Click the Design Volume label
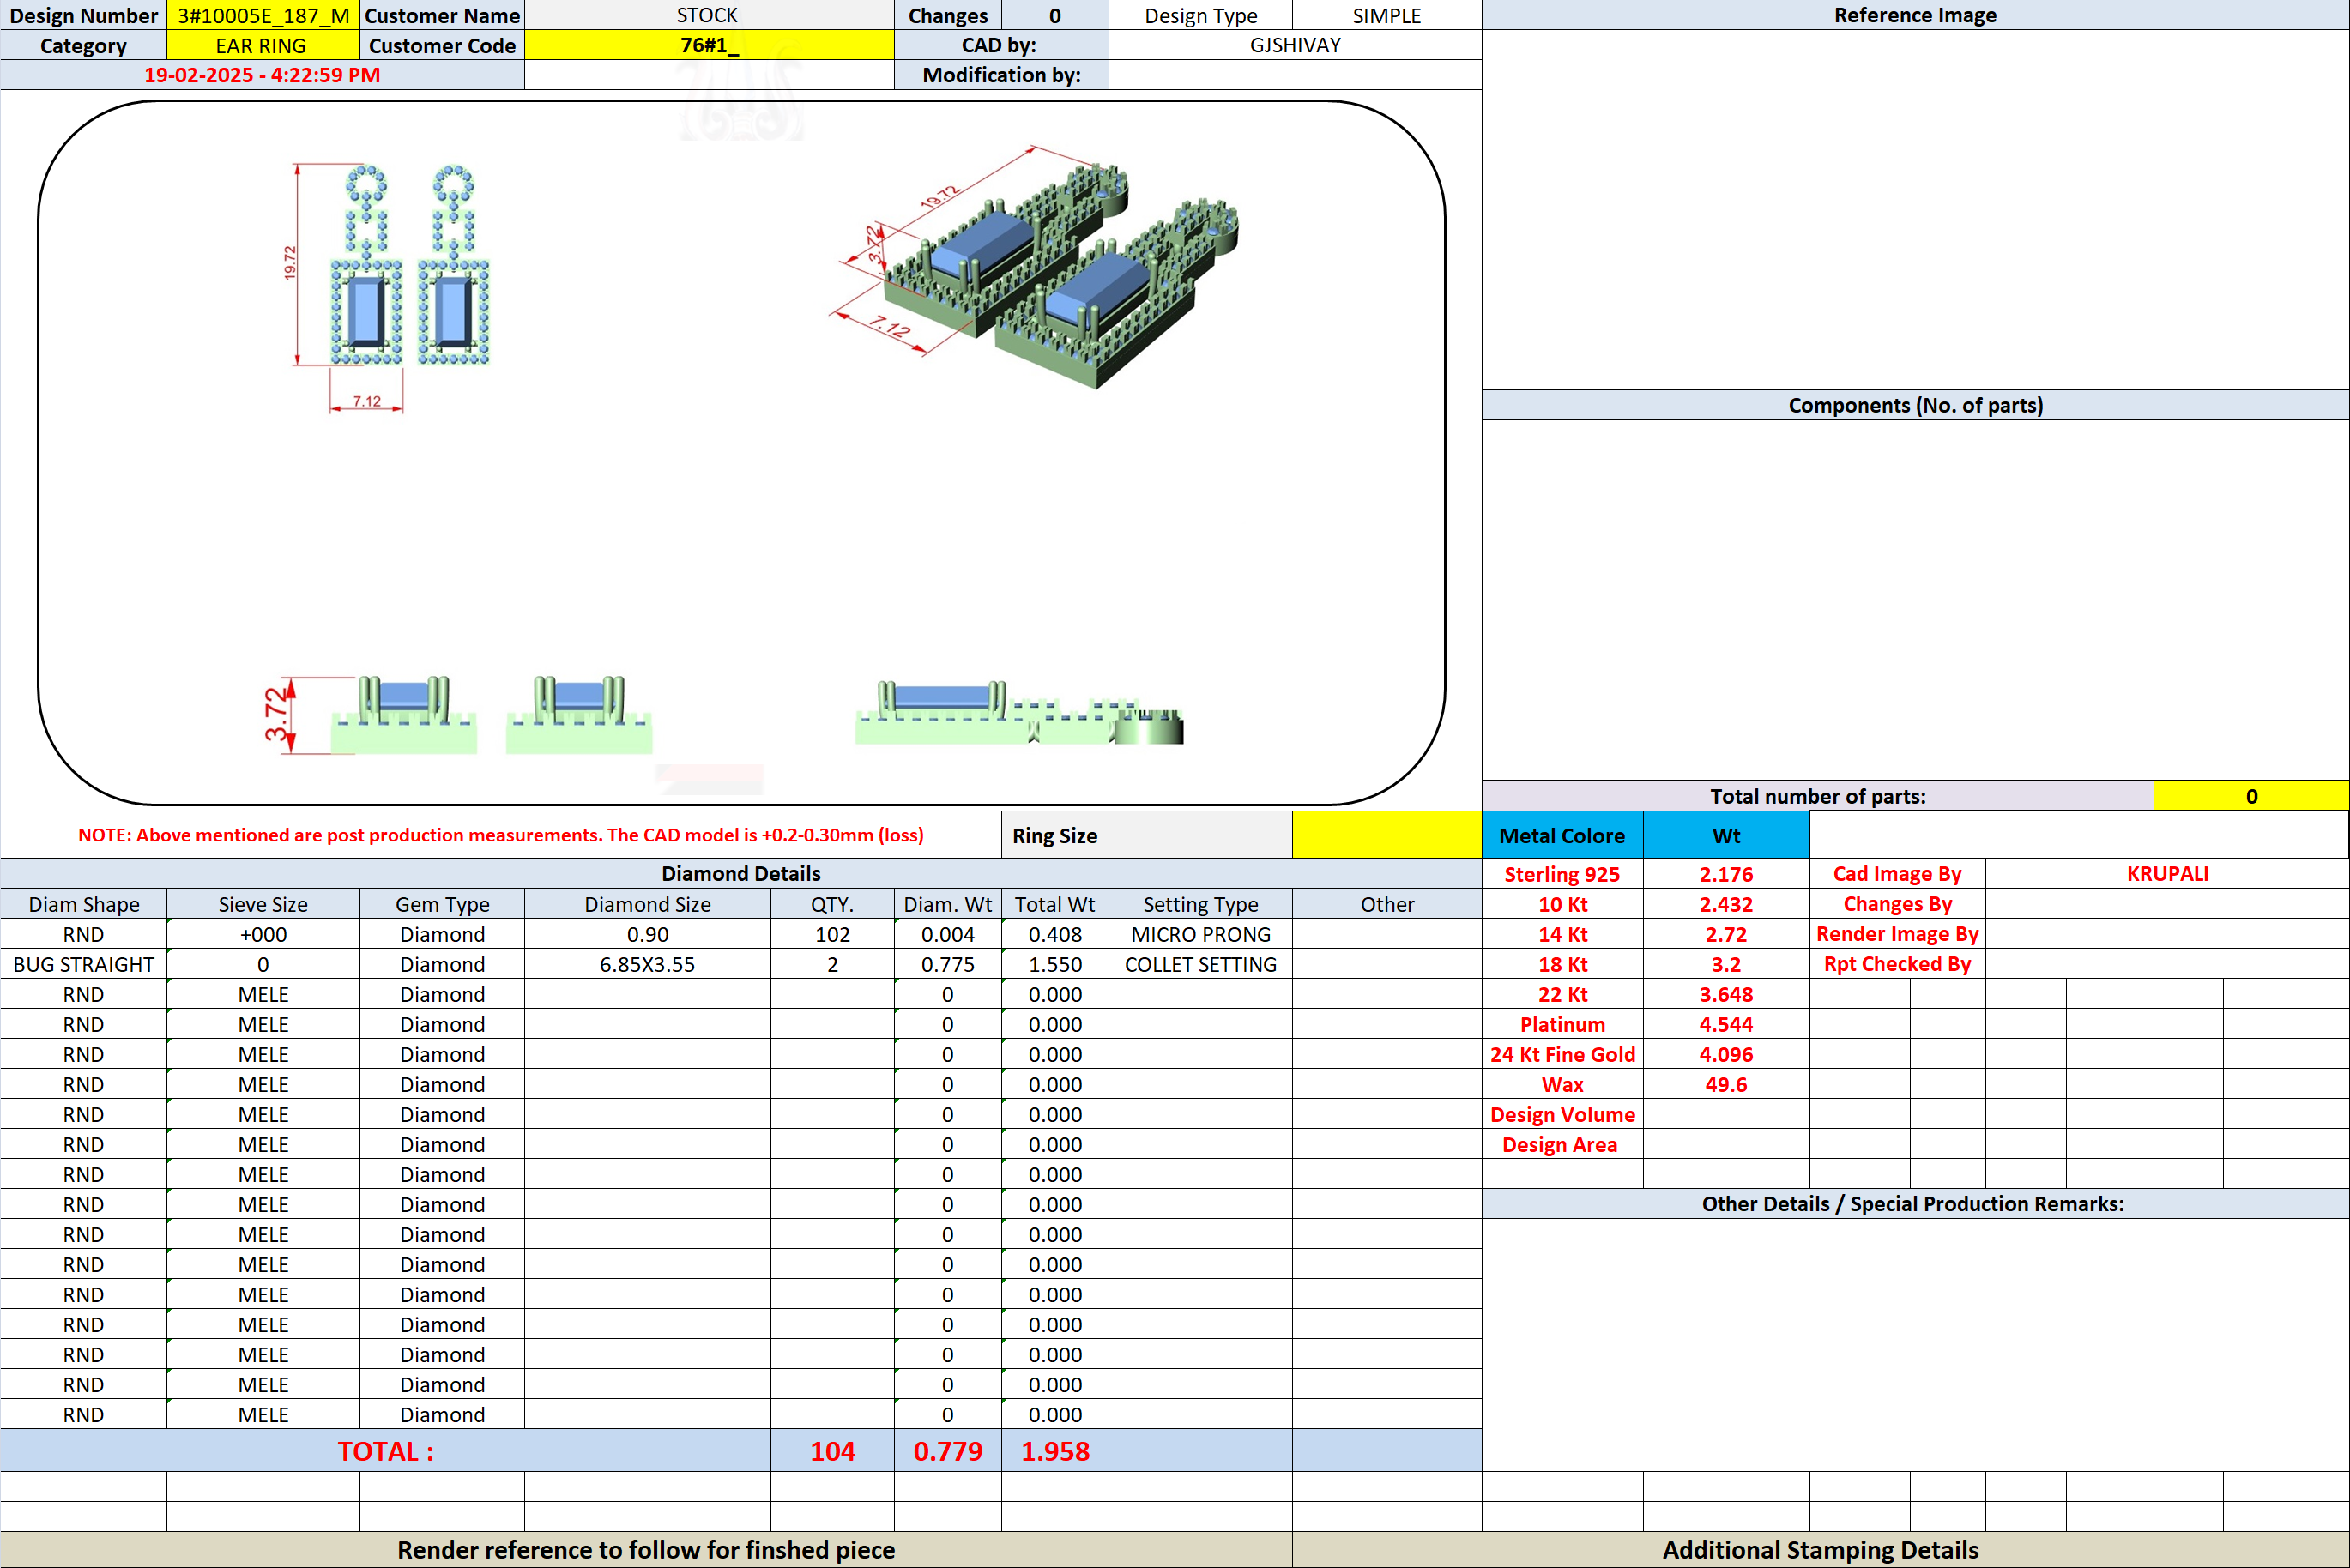 click(x=1563, y=1114)
